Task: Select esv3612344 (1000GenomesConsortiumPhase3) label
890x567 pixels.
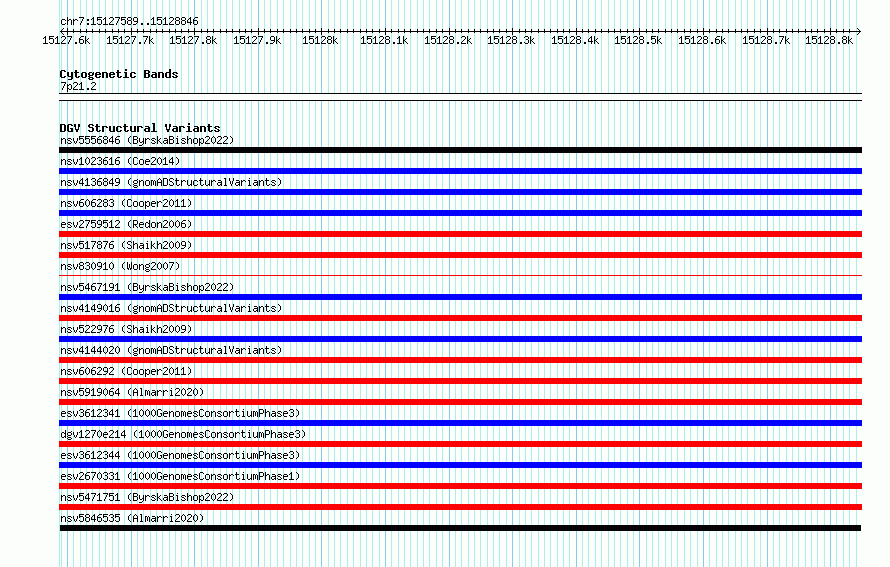Action: (x=180, y=455)
